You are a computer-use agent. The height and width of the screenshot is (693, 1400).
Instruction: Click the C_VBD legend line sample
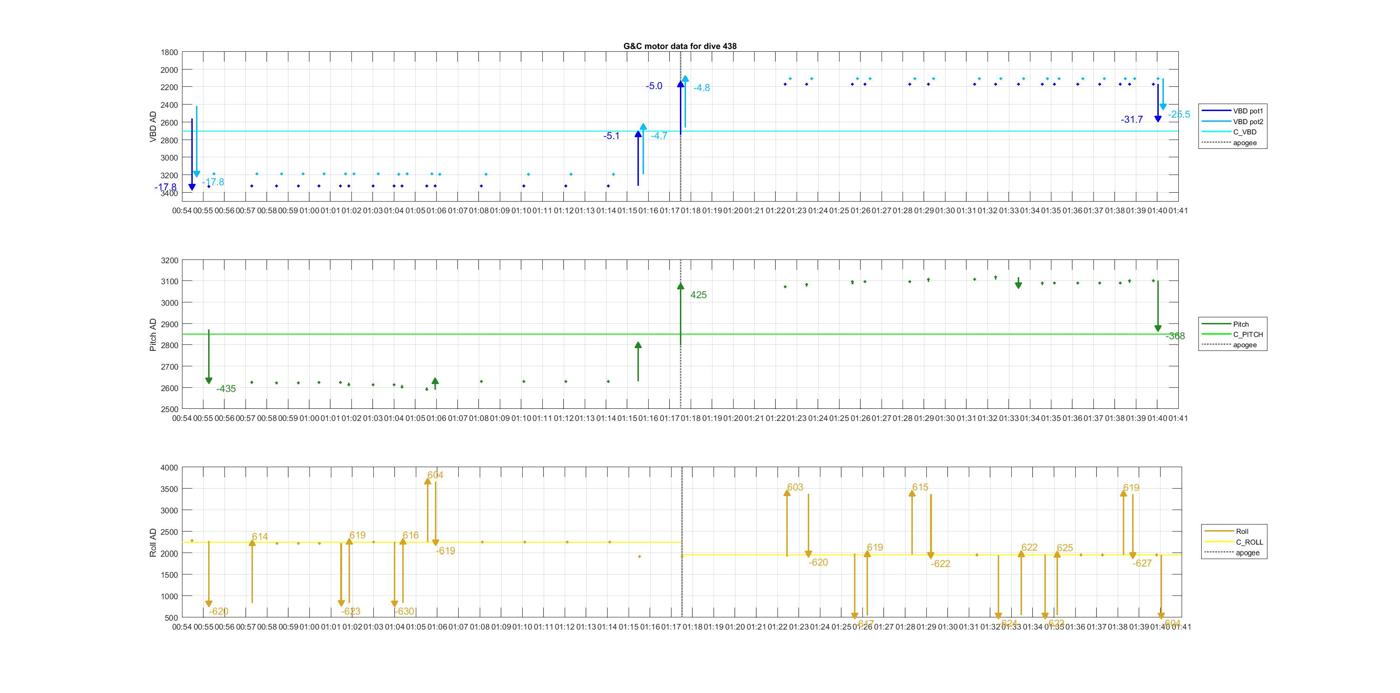tap(1215, 132)
